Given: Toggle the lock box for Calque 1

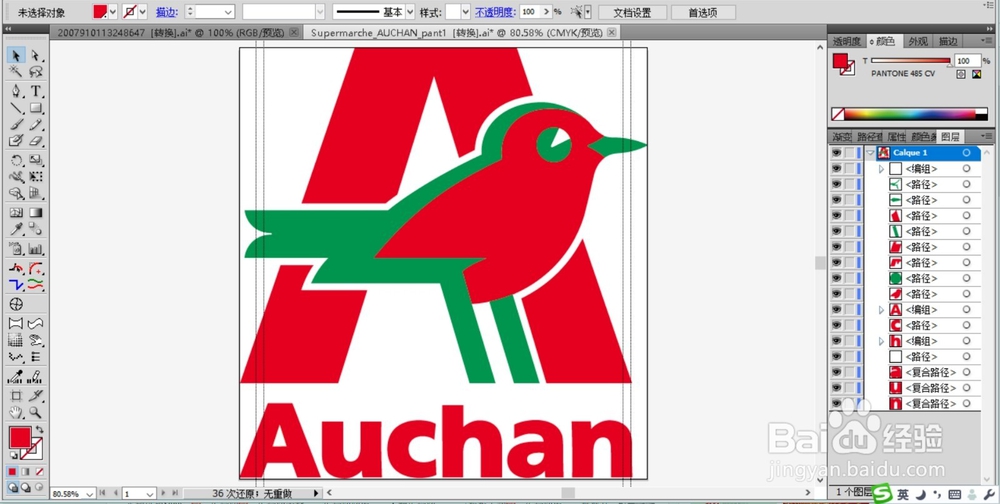Looking at the screenshot, I should click(849, 153).
